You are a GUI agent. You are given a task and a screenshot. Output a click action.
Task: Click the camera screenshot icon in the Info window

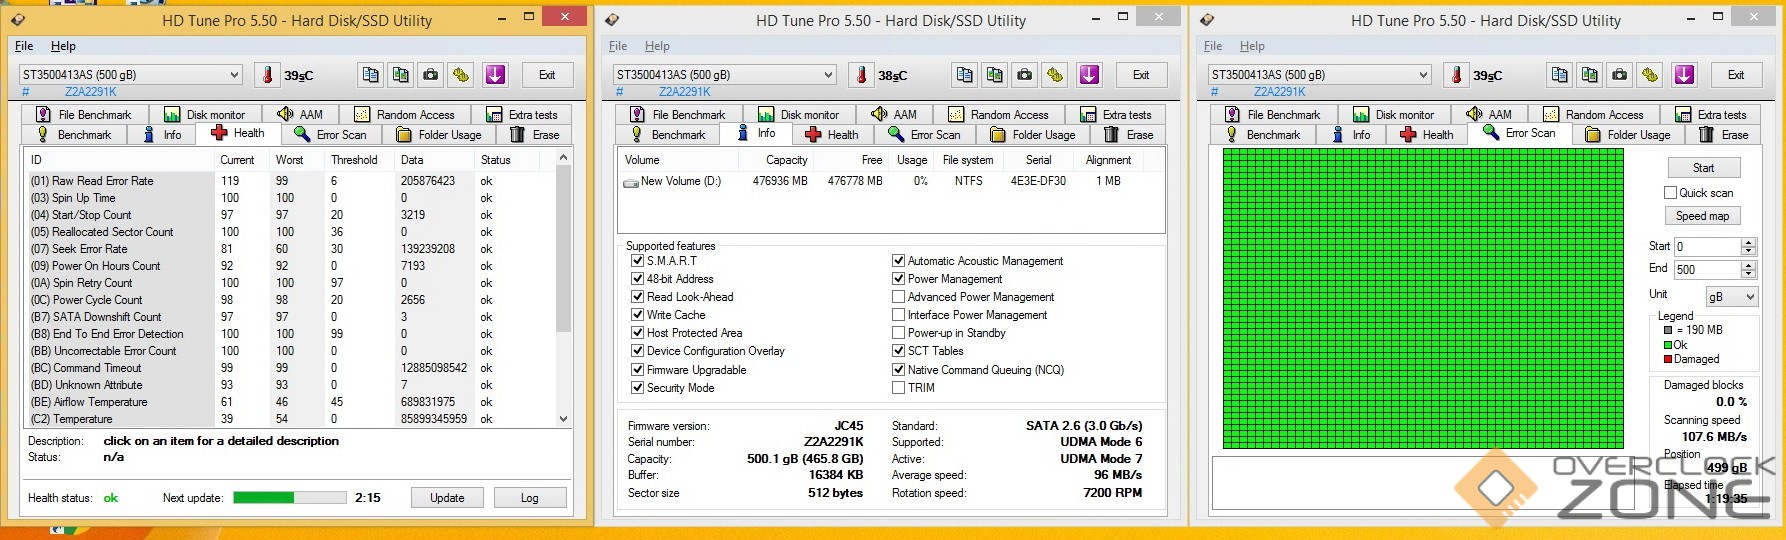click(1025, 75)
